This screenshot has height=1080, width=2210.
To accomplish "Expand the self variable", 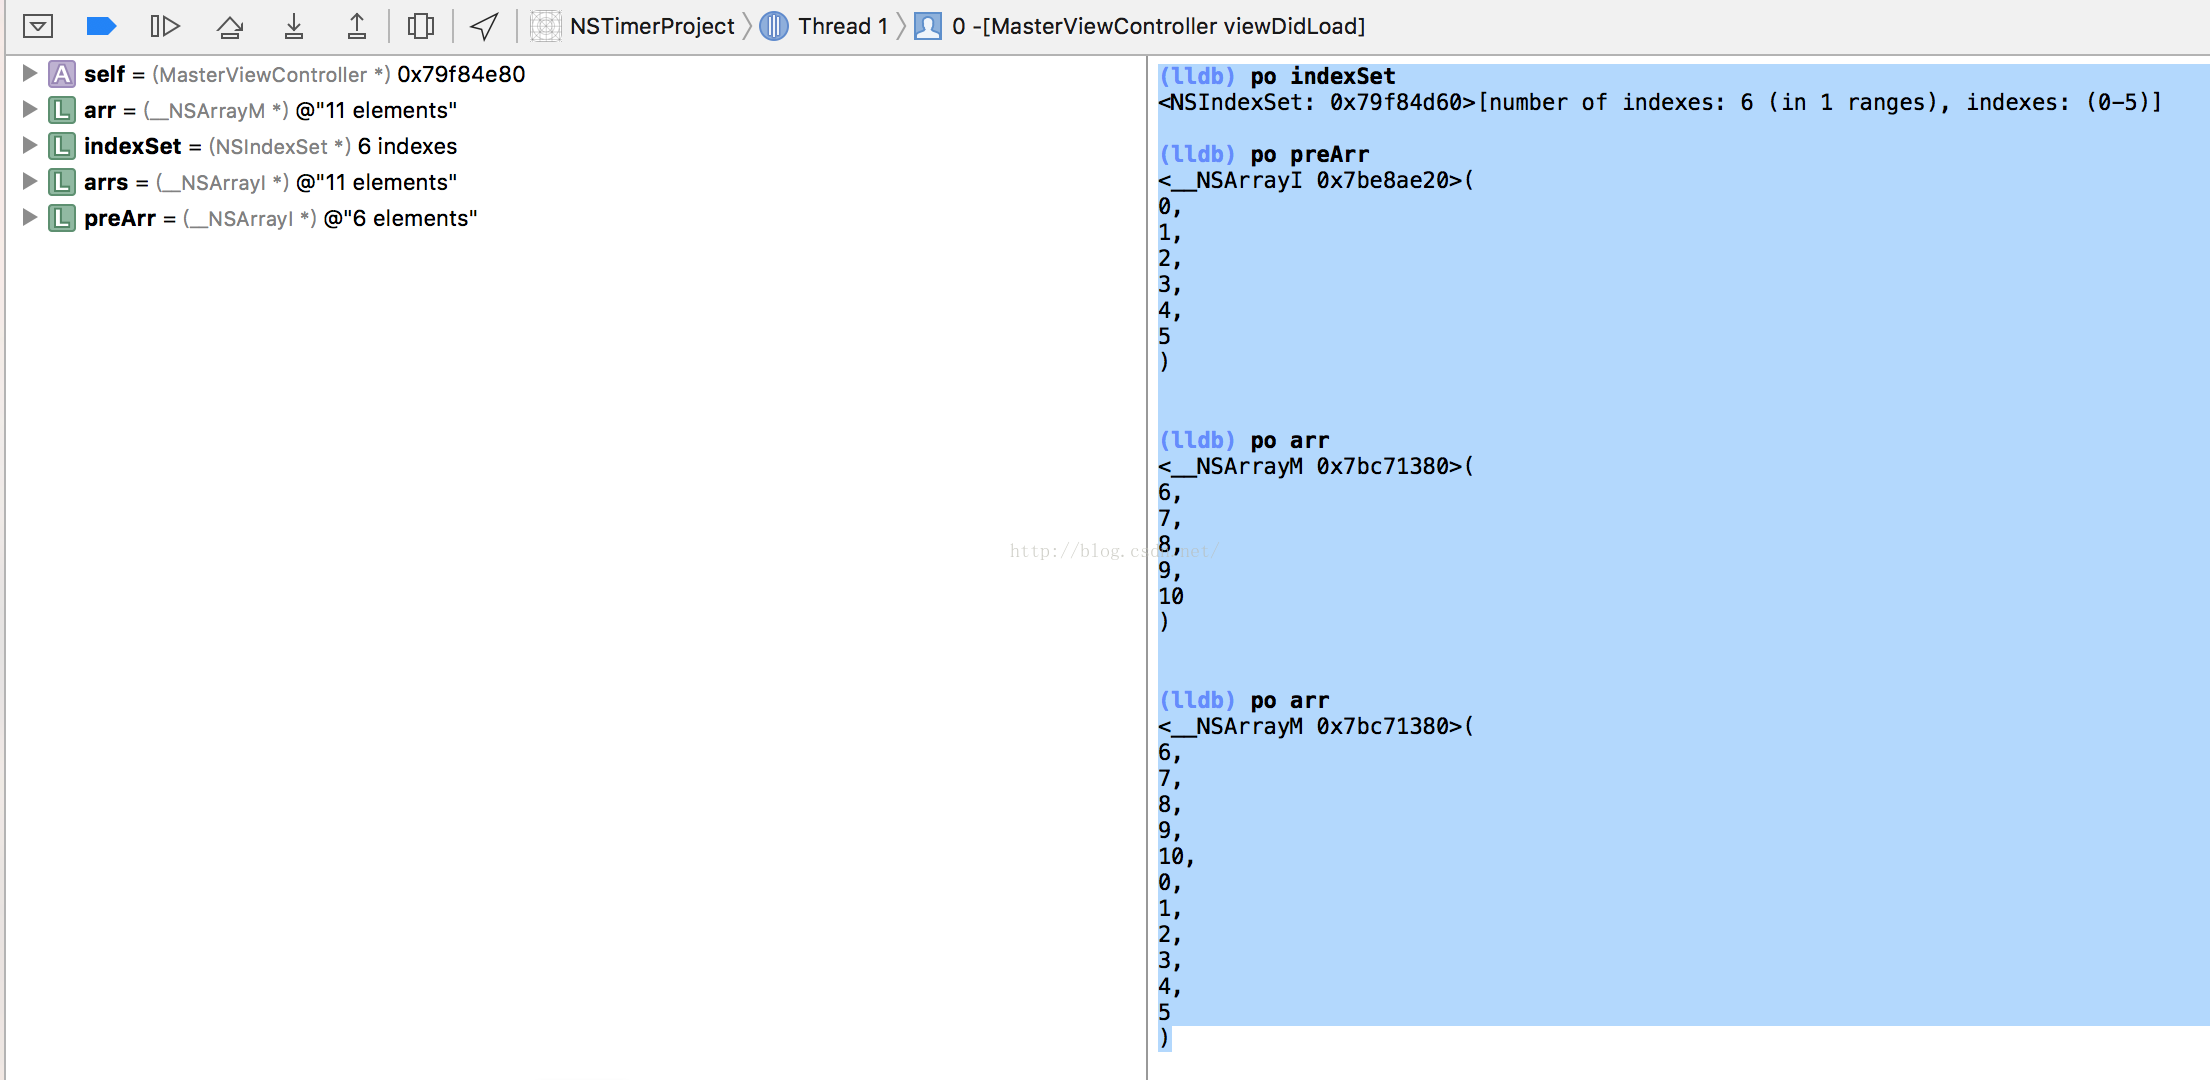I will pyautogui.click(x=29, y=73).
